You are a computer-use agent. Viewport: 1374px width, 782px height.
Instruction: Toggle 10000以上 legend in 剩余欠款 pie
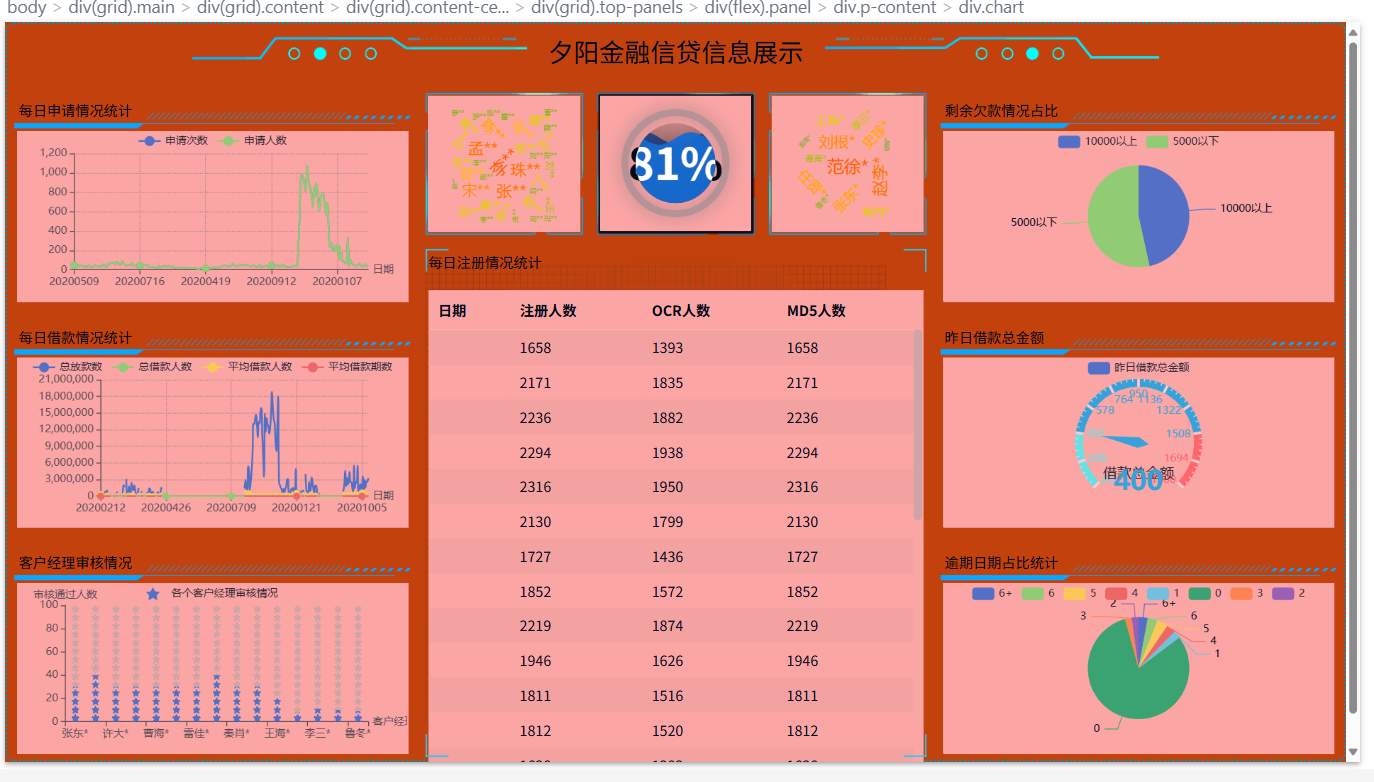pyautogui.click(x=1069, y=141)
